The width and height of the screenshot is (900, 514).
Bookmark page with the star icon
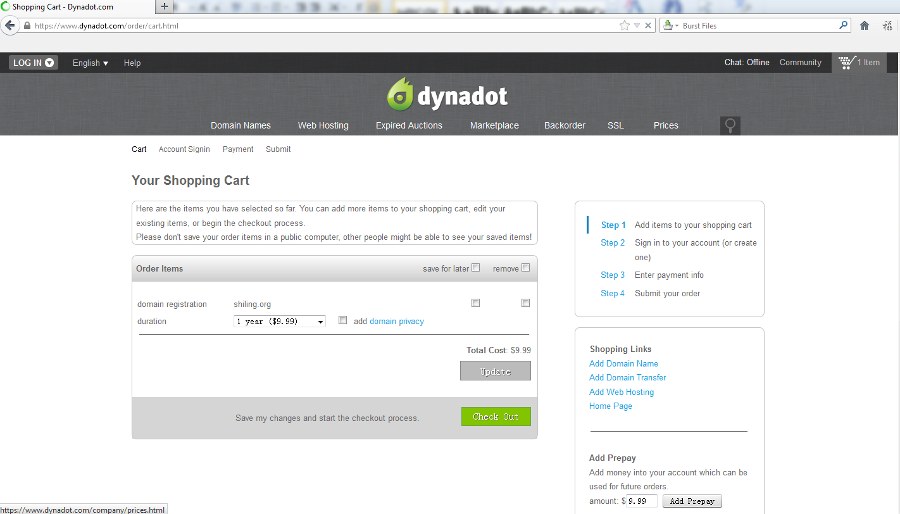624,25
